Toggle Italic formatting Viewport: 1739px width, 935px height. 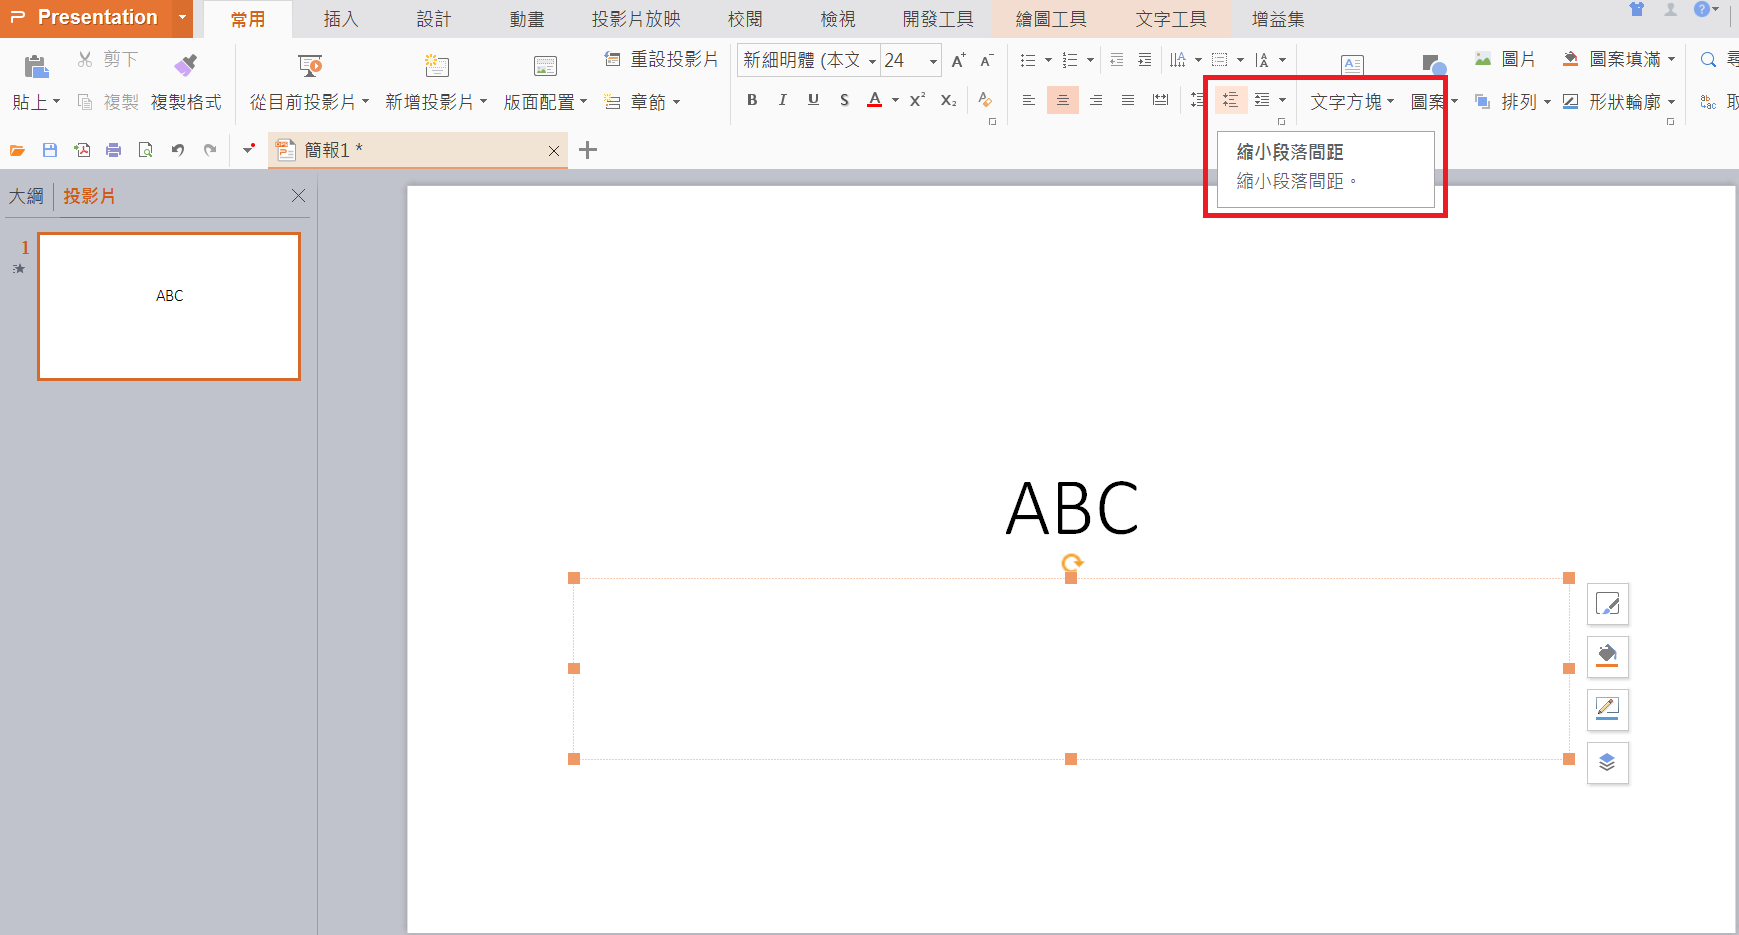782,100
